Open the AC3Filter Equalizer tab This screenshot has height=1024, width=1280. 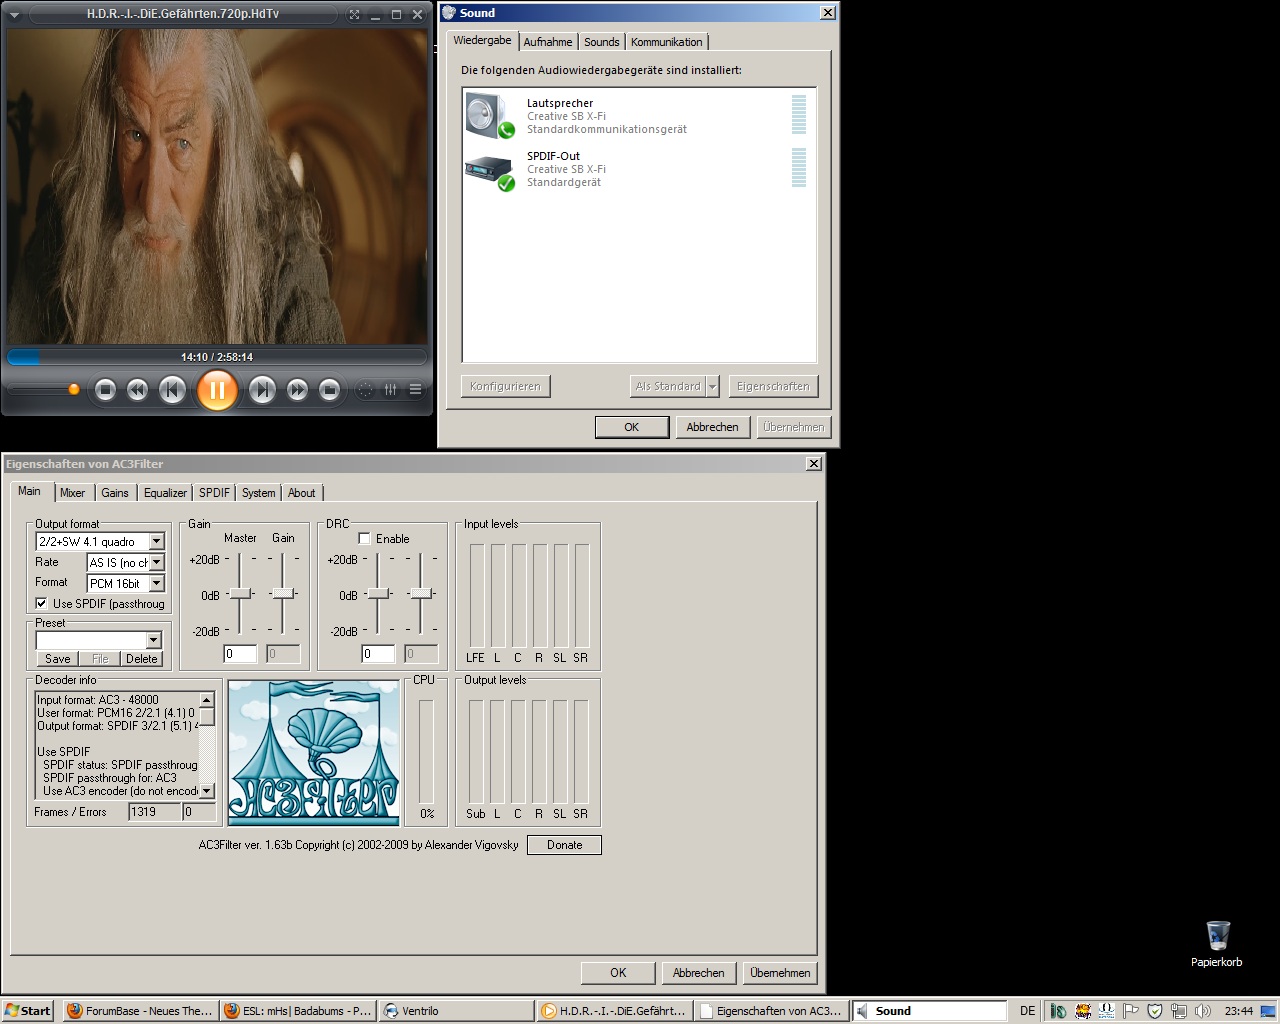pyautogui.click(x=165, y=493)
